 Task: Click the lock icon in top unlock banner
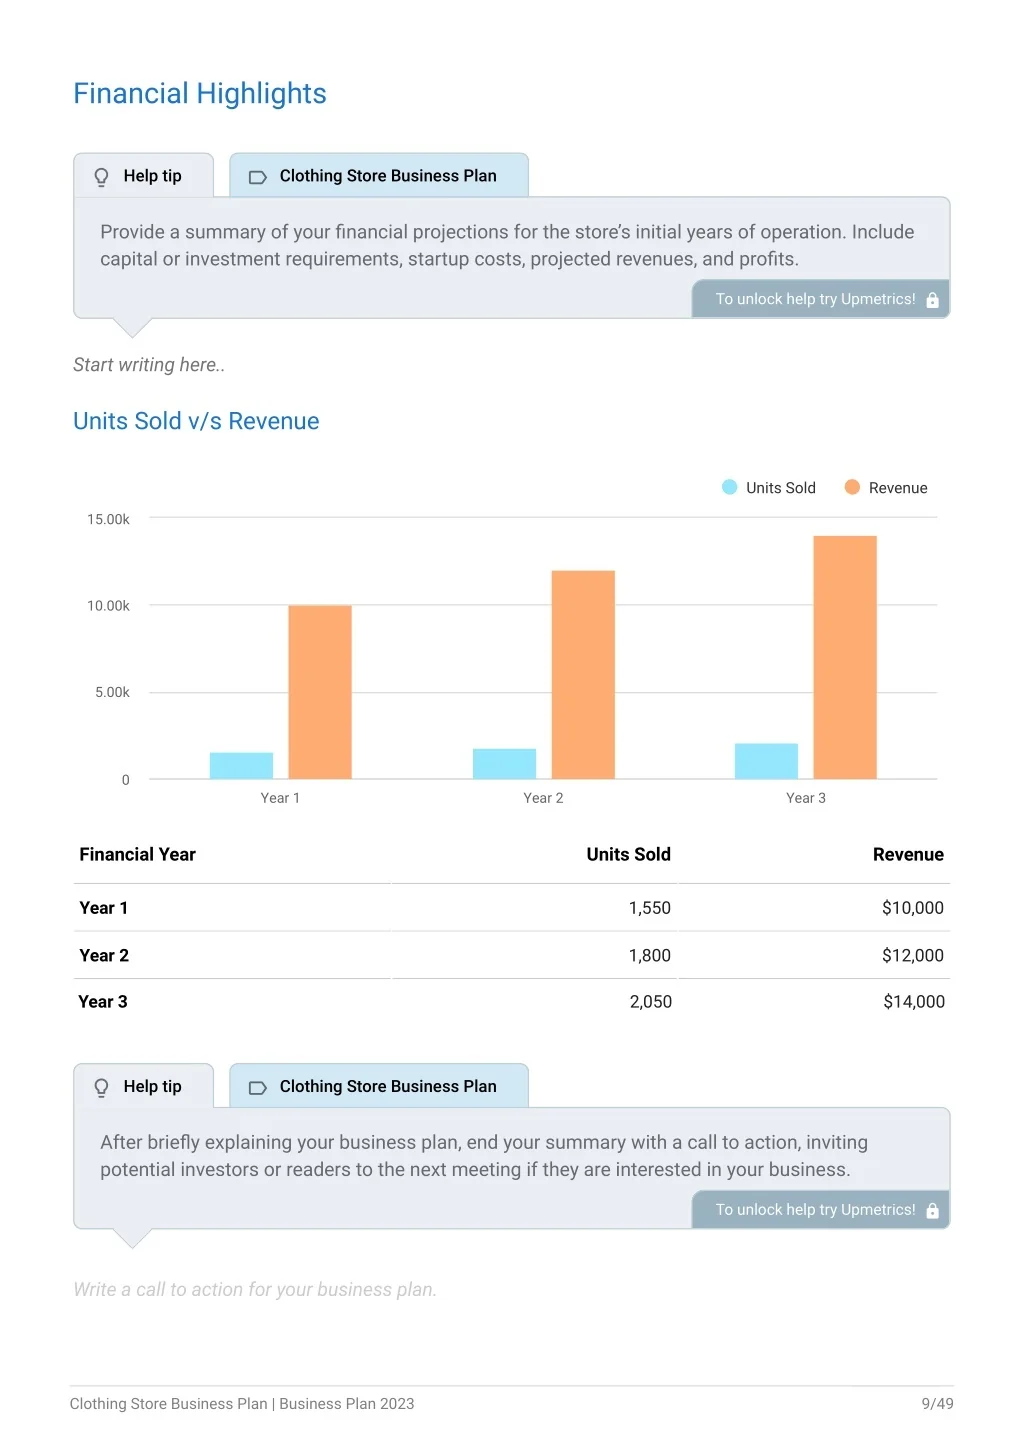[x=932, y=300]
